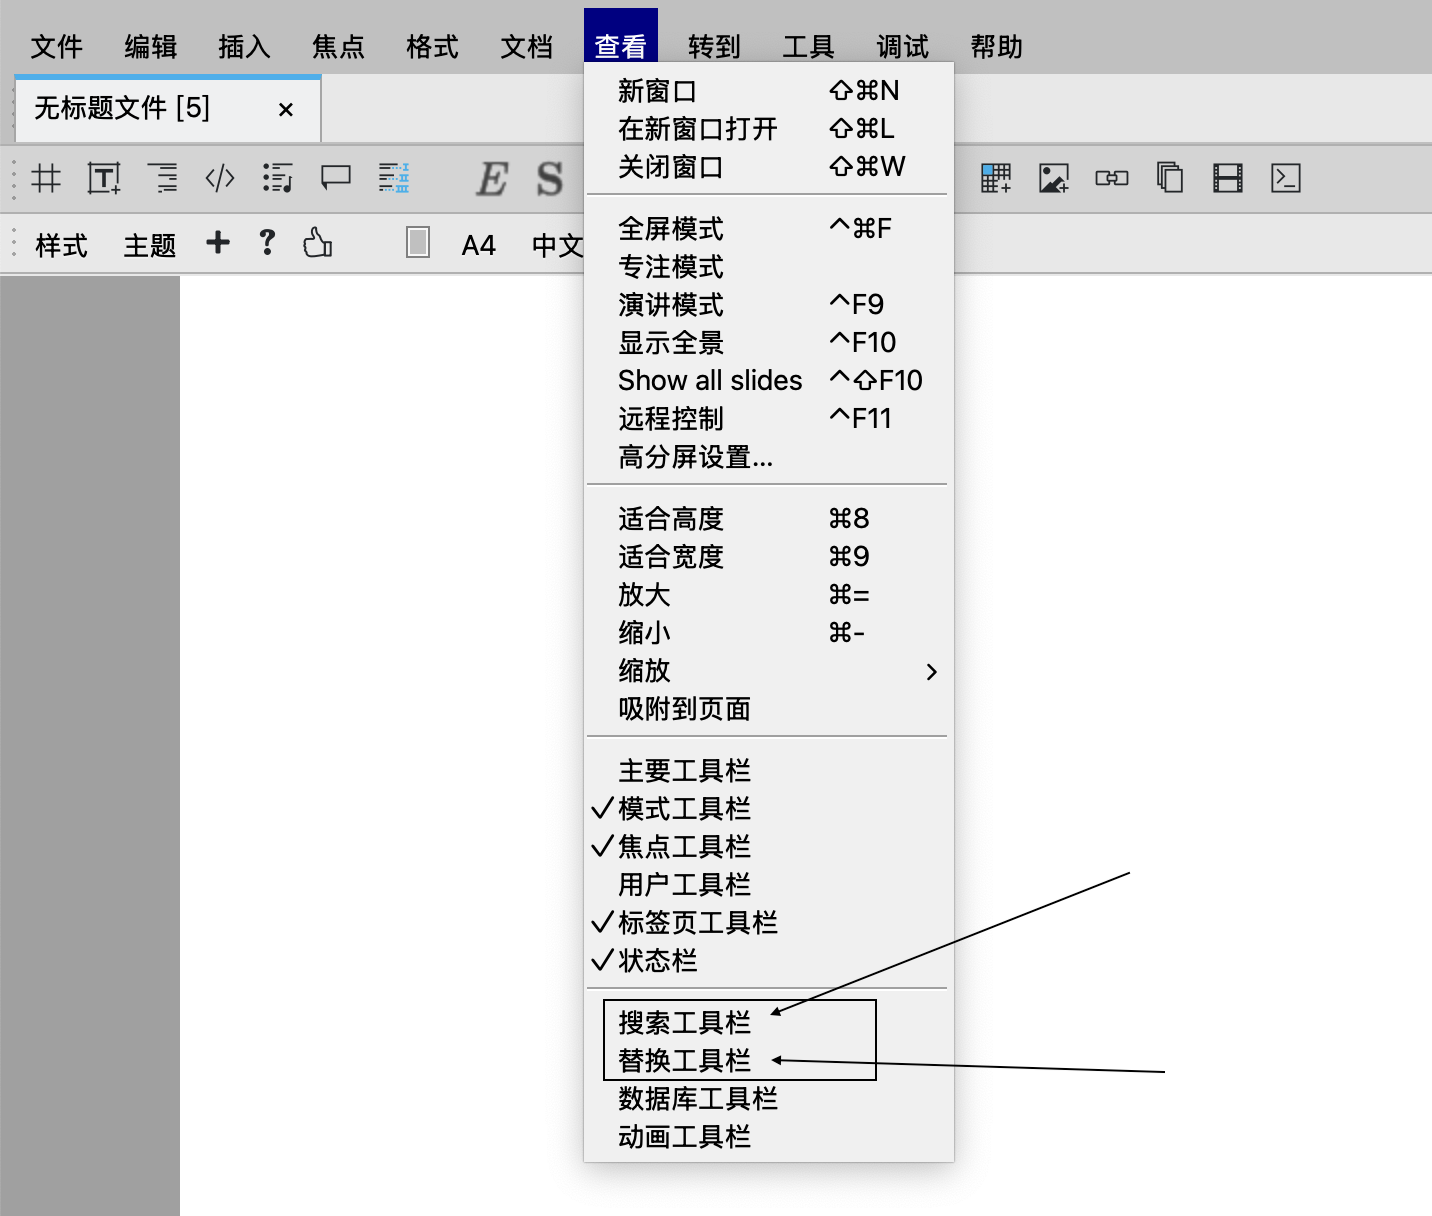Click the thumbs-up icon in focus toolbar

tap(317, 243)
